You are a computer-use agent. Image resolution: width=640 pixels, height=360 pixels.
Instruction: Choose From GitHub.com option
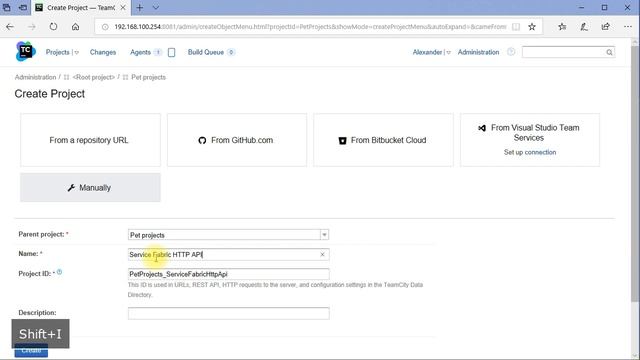point(237,140)
